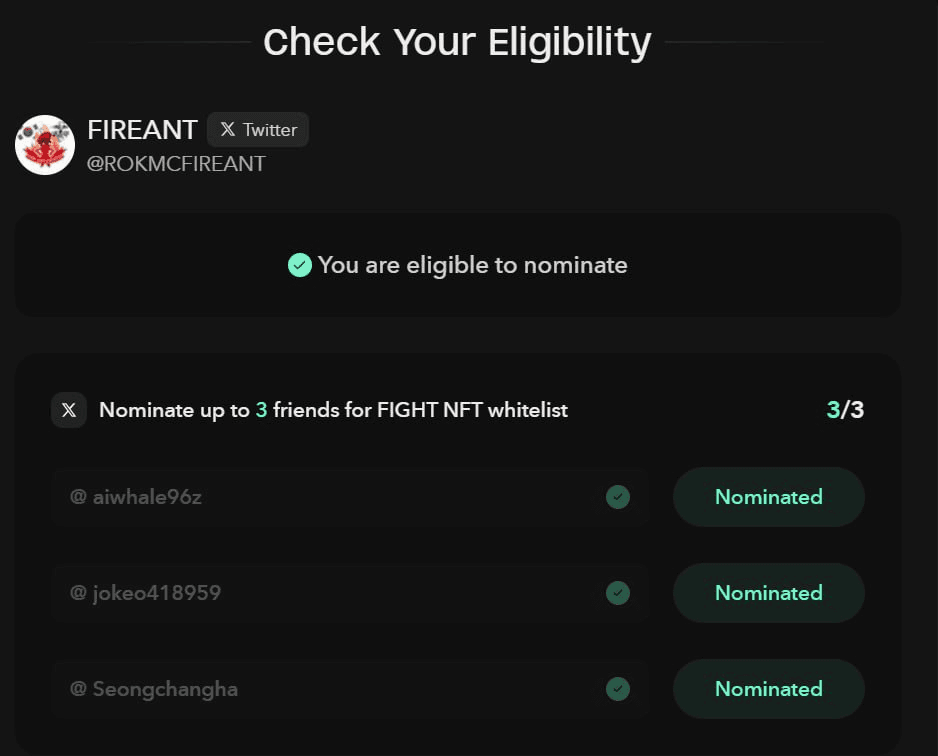Click the FIREANT profile avatar image
The width and height of the screenshot is (938, 756).
(x=45, y=144)
